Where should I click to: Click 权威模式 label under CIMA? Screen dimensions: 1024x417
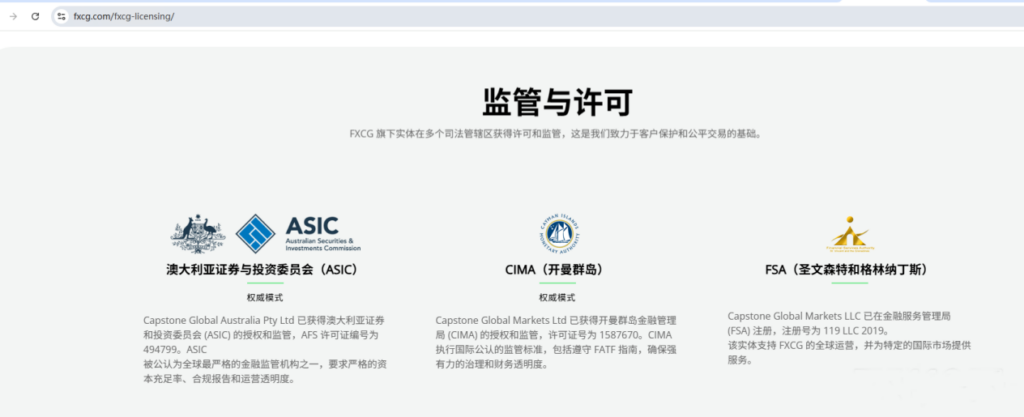(557, 298)
